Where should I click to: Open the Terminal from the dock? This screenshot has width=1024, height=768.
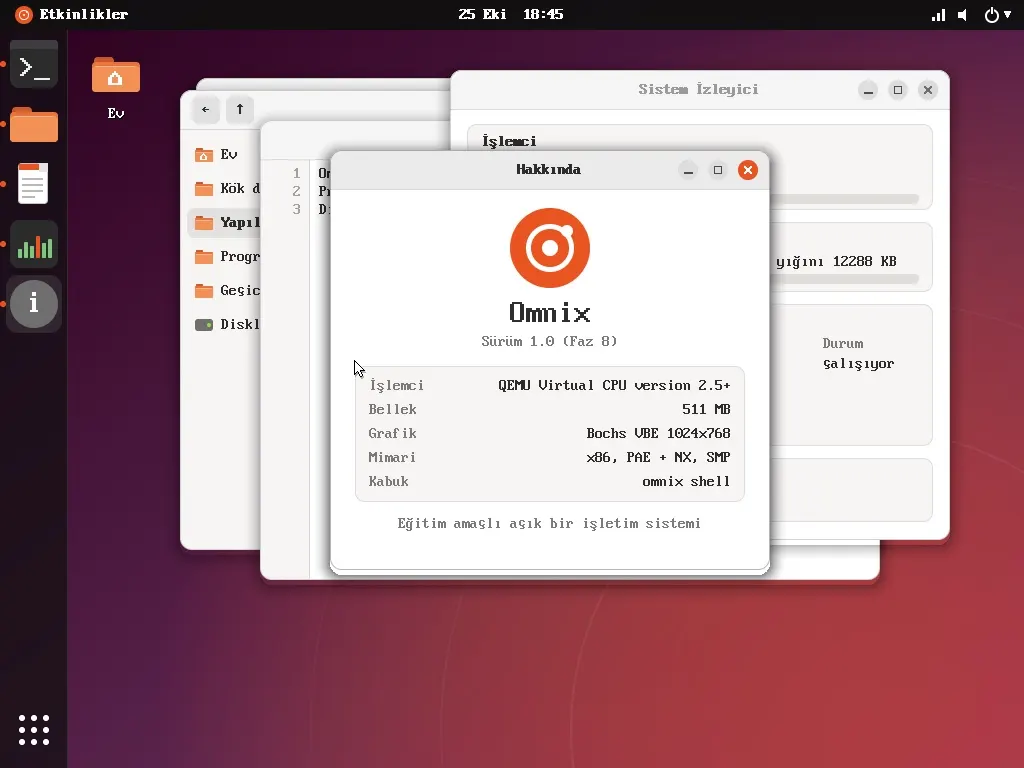34,65
